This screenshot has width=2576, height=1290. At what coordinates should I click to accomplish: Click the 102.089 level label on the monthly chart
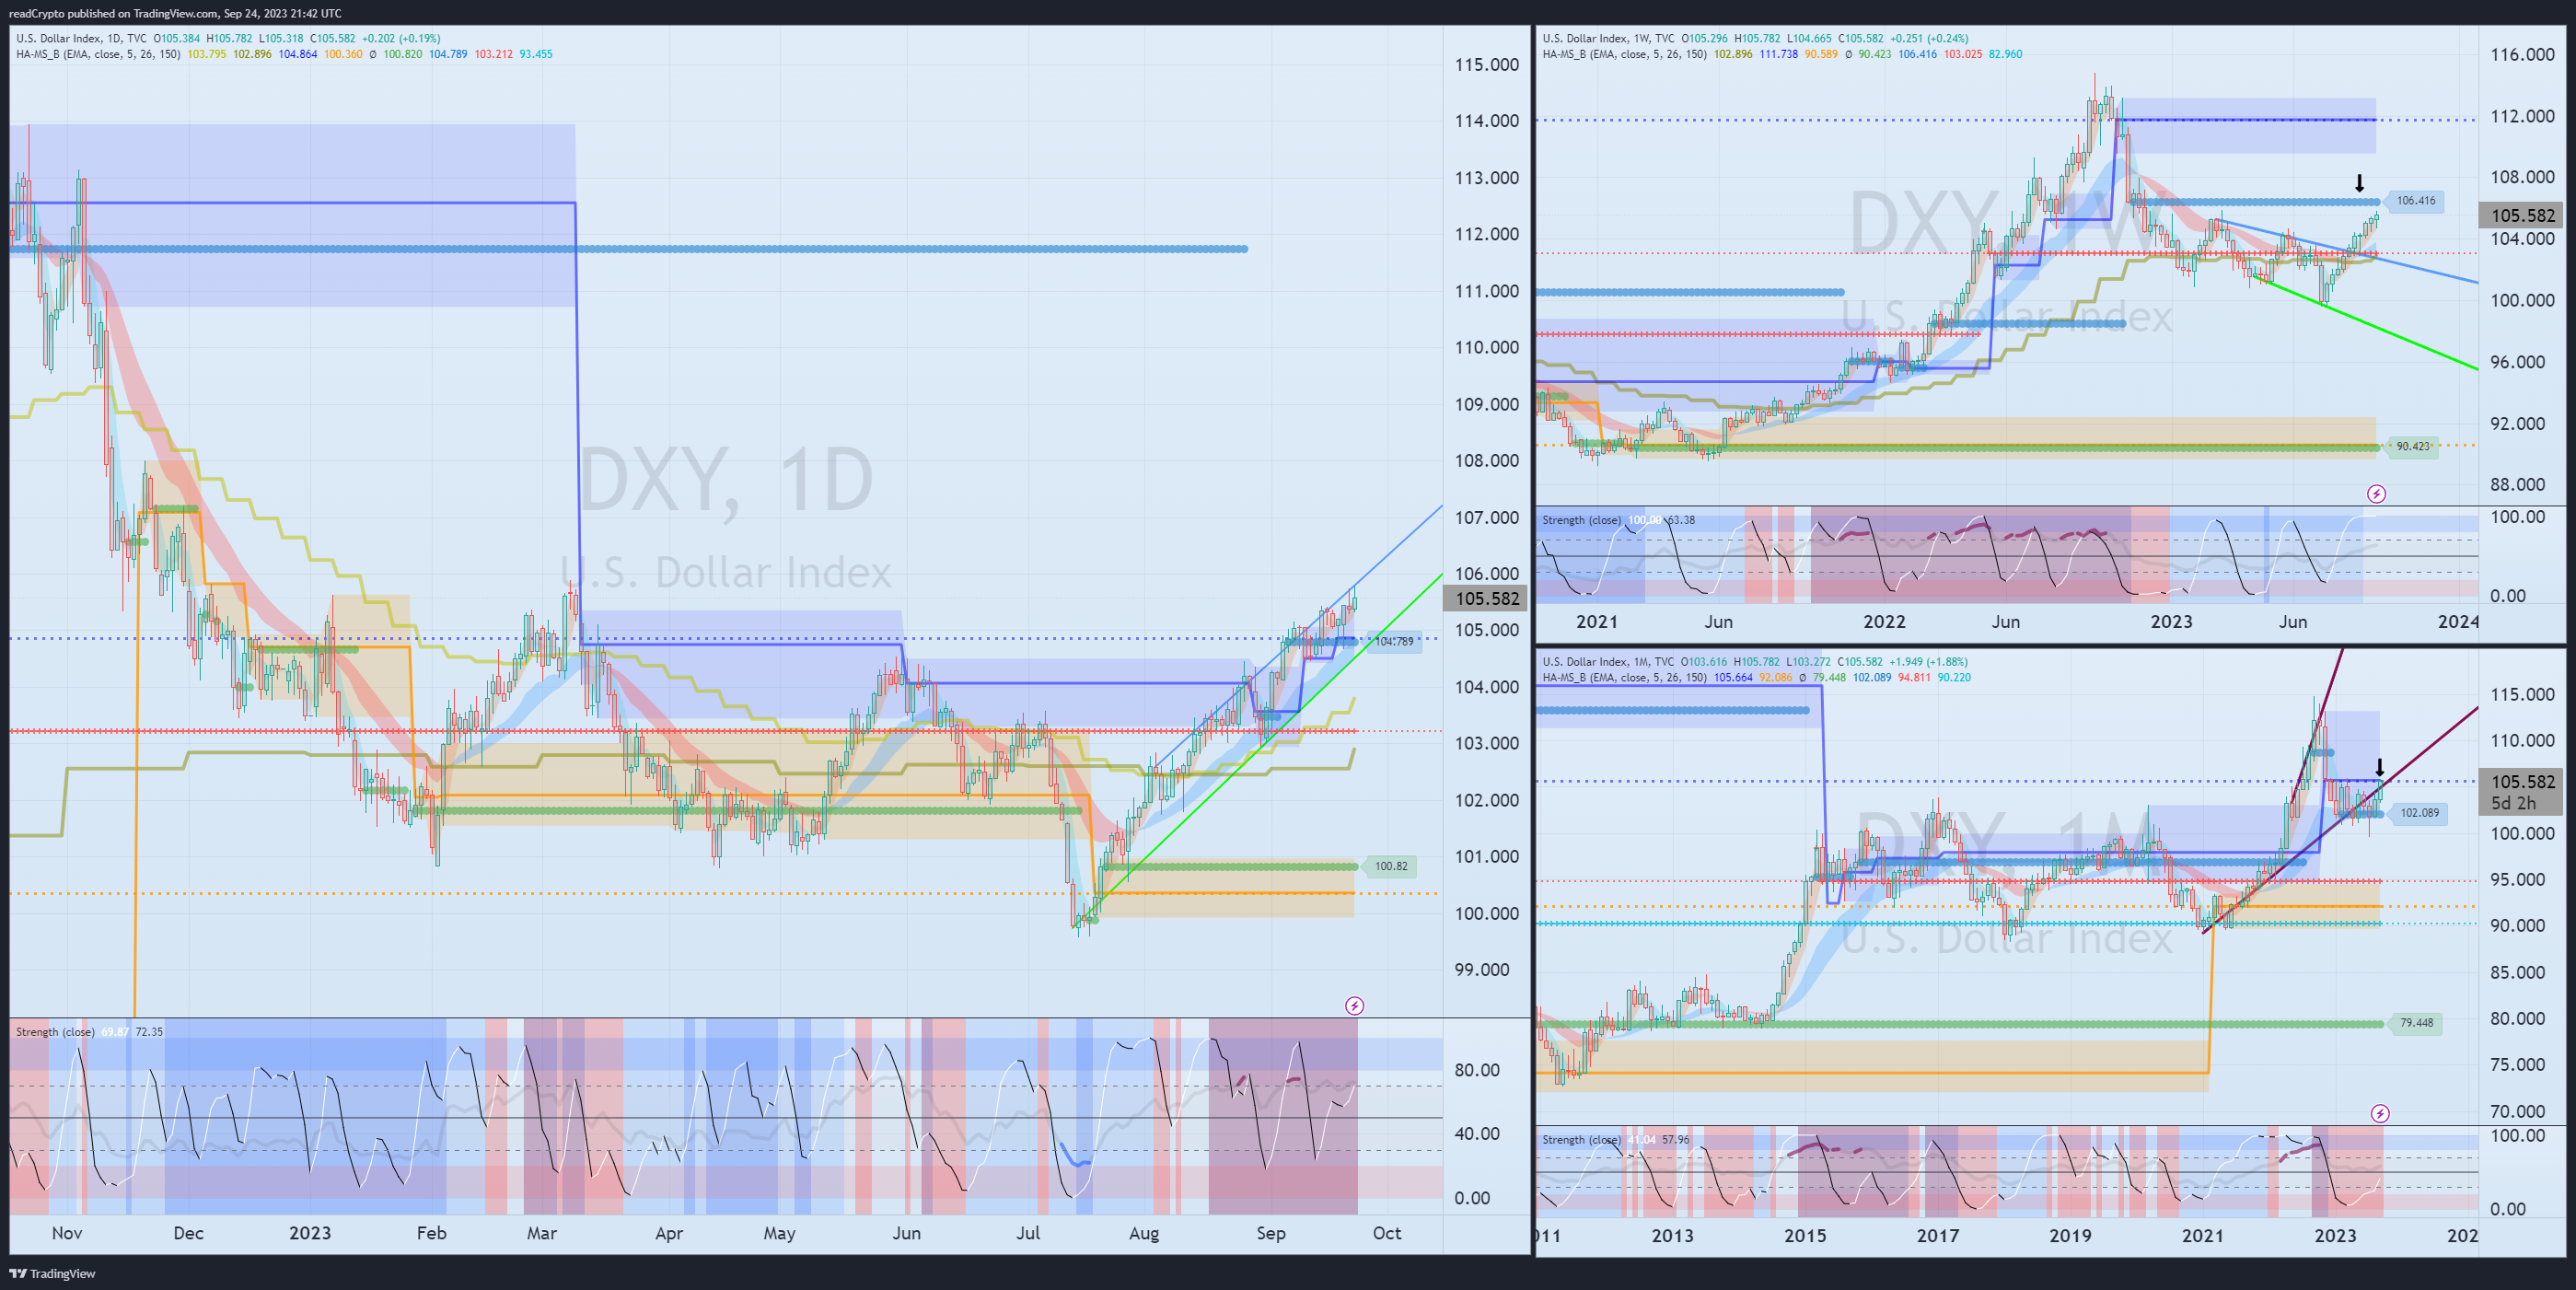pos(2419,813)
